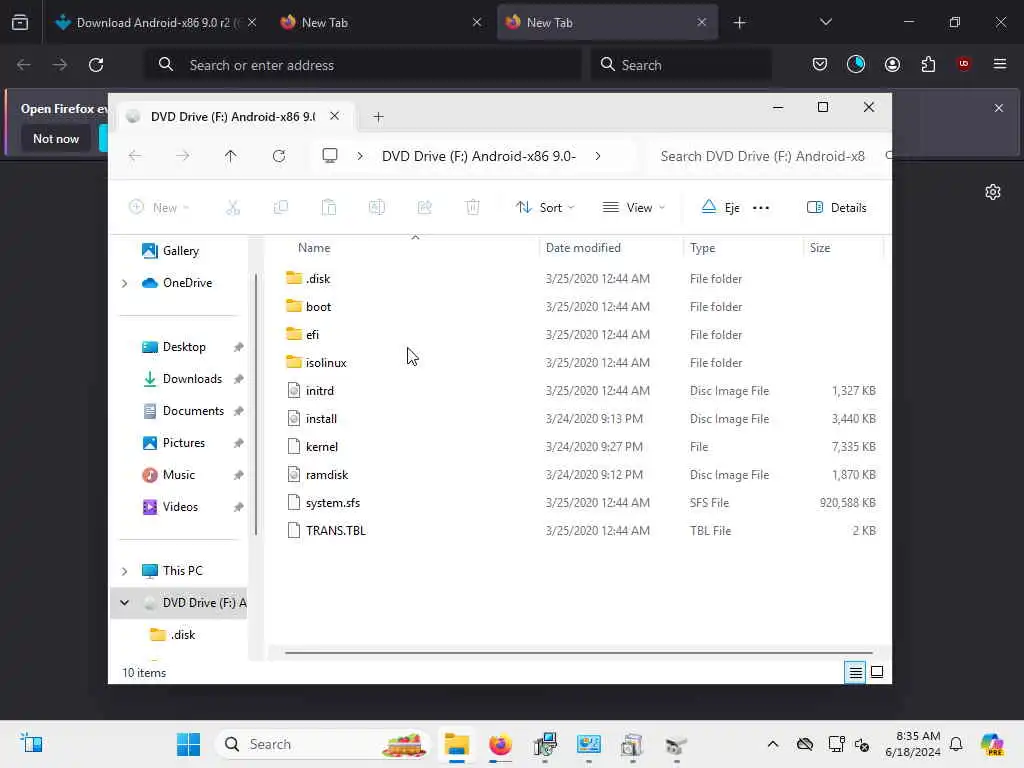Open Firefox application hamburger menu
This screenshot has width=1024, height=768.
click(1000, 64)
